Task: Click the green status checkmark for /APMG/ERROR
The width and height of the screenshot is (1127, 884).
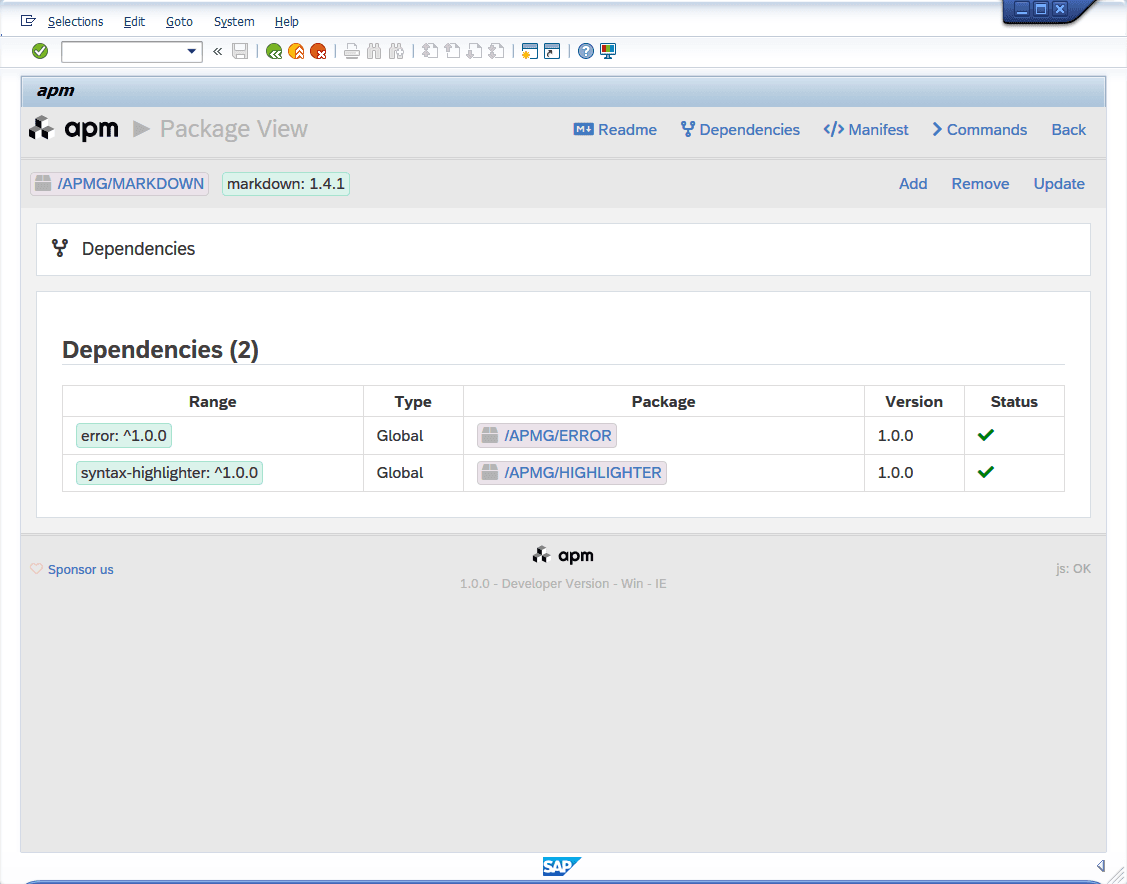Action: click(985, 435)
